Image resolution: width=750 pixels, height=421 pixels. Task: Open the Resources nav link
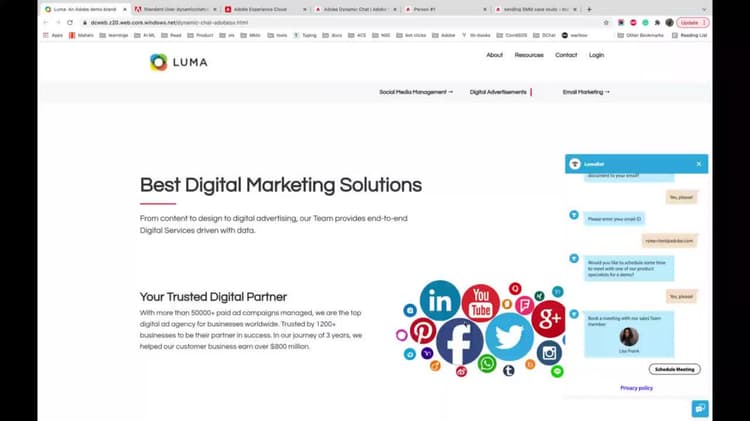[x=529, y=55]
